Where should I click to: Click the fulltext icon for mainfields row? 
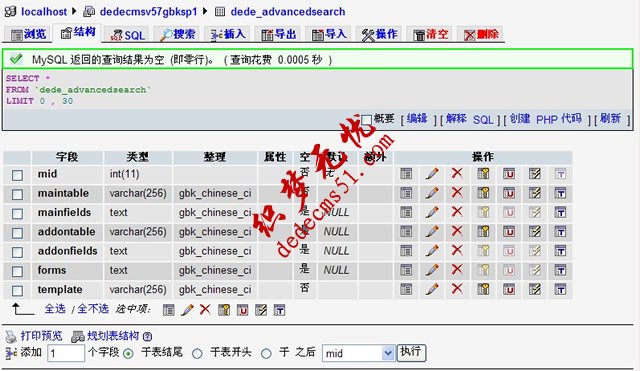click(x=560, y=212)
